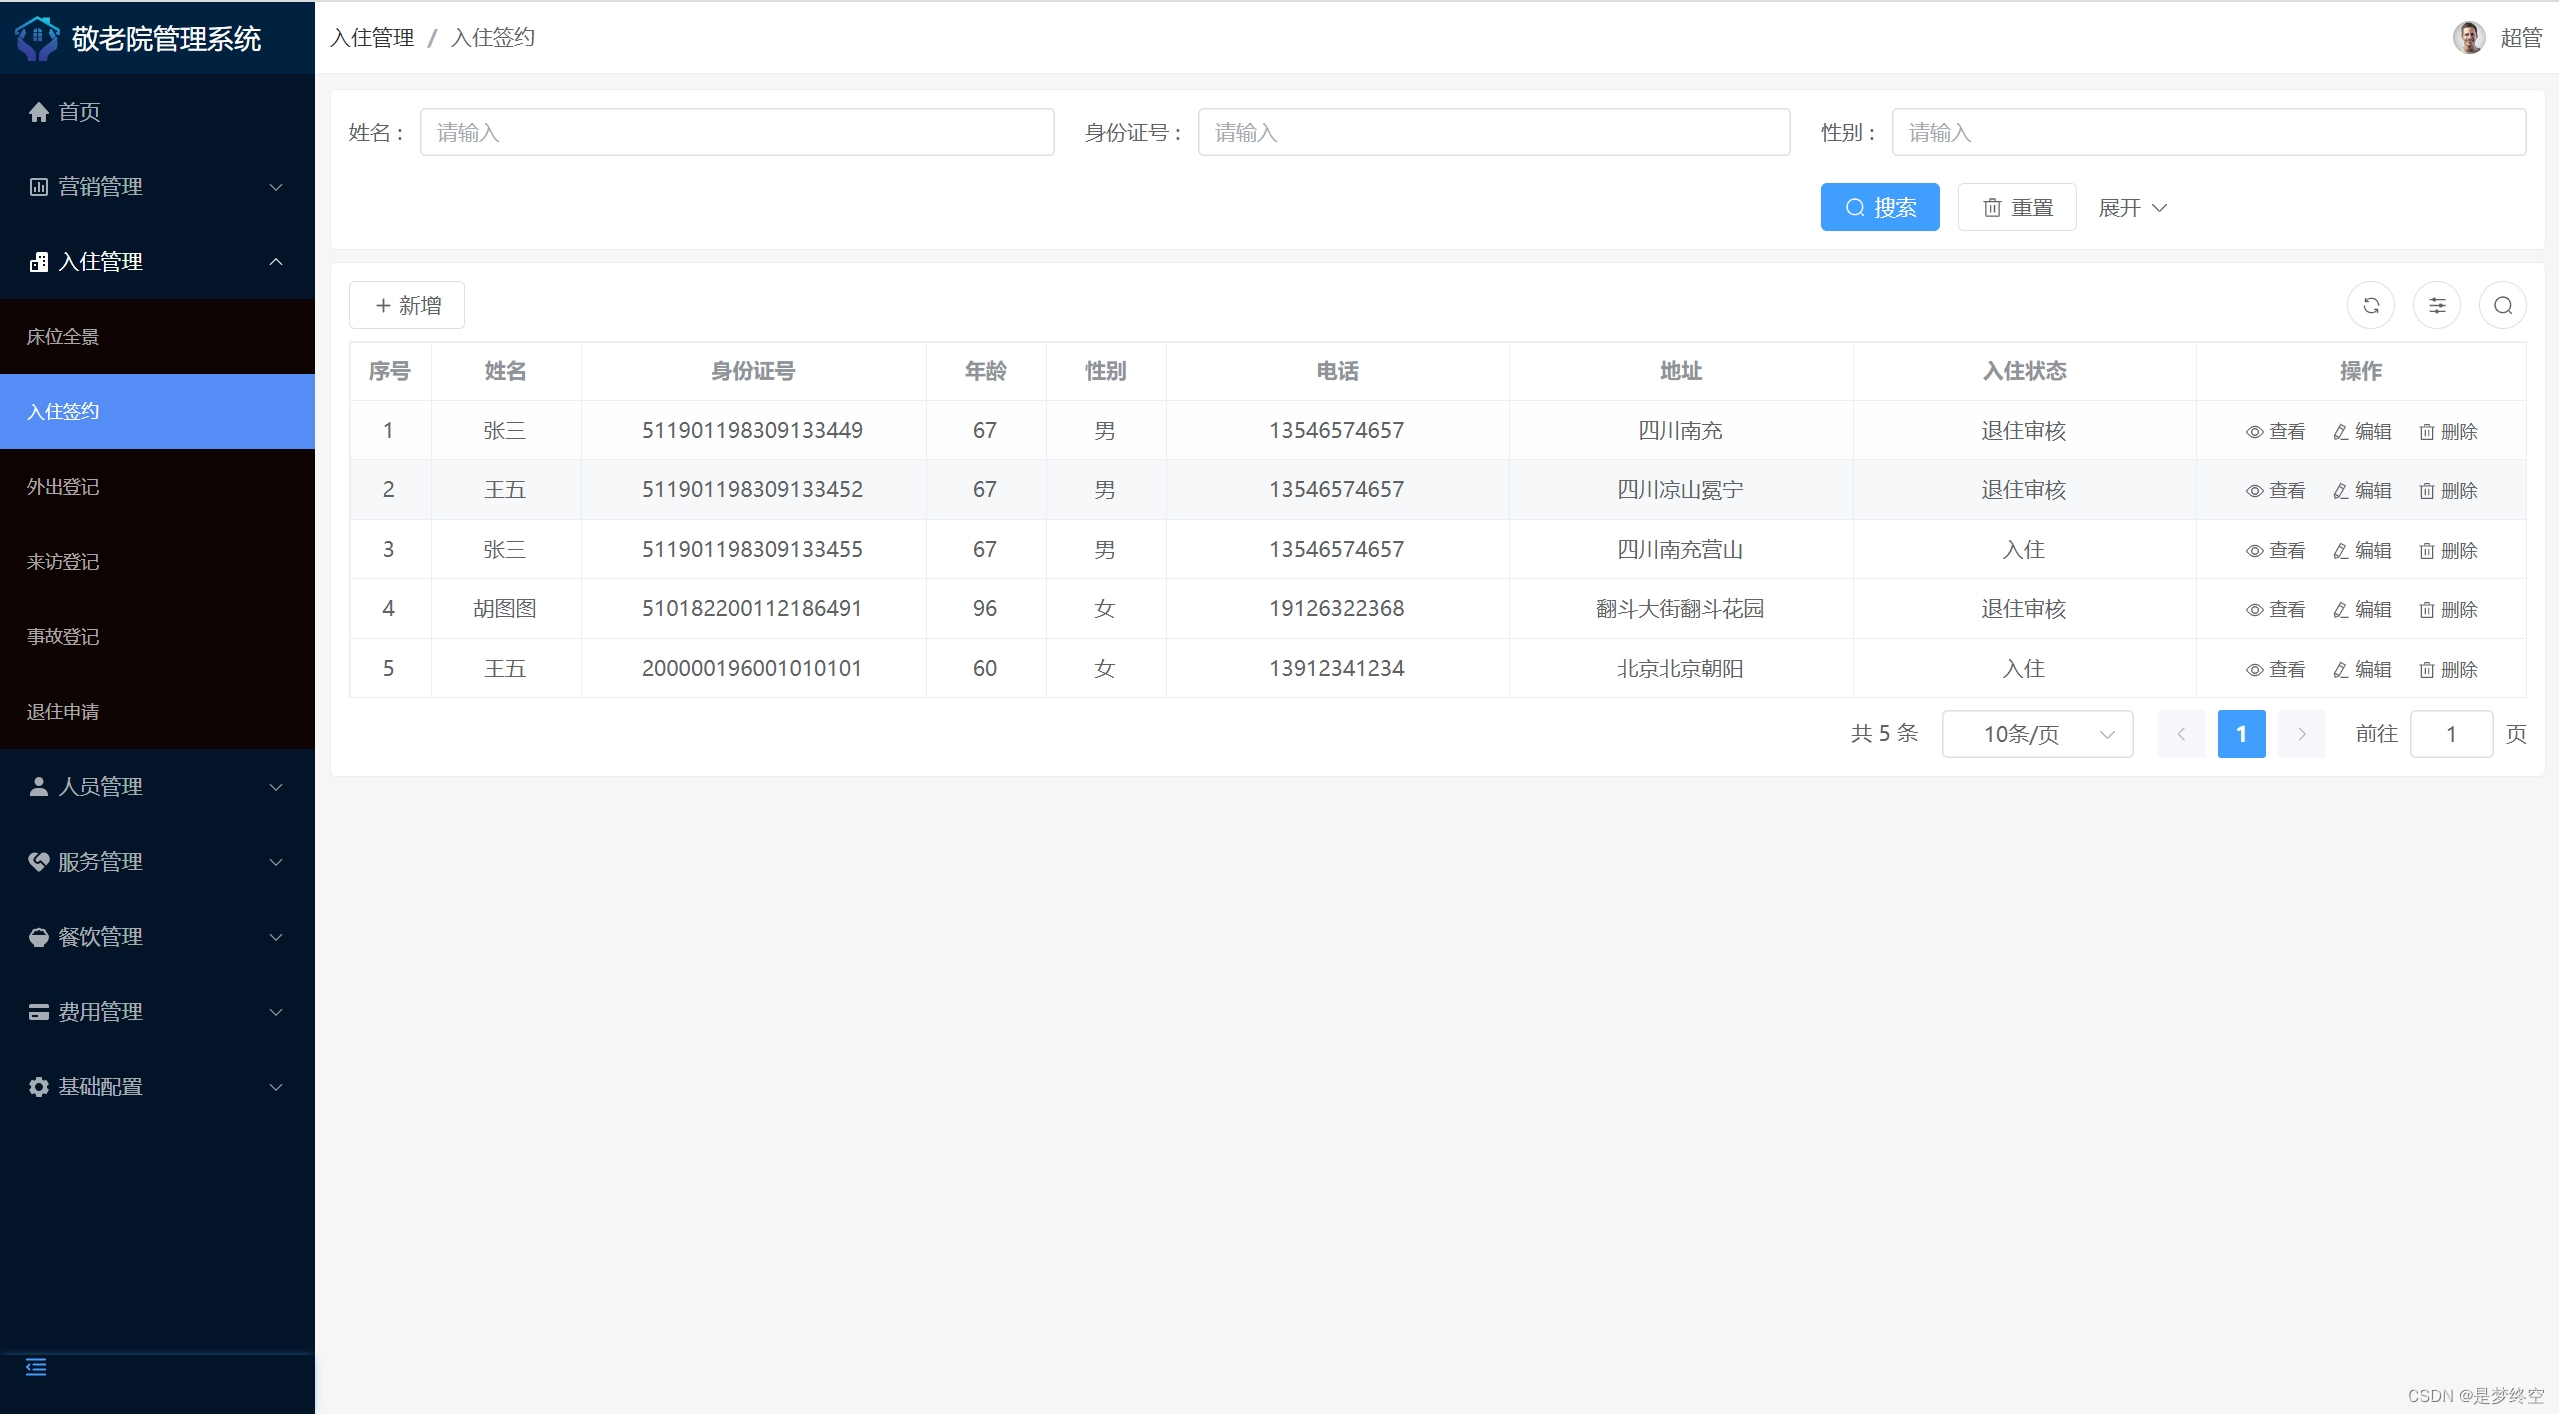Edit row 5 王五 record
This screenshot has height=1414, width=2559.
point(2361,670)
